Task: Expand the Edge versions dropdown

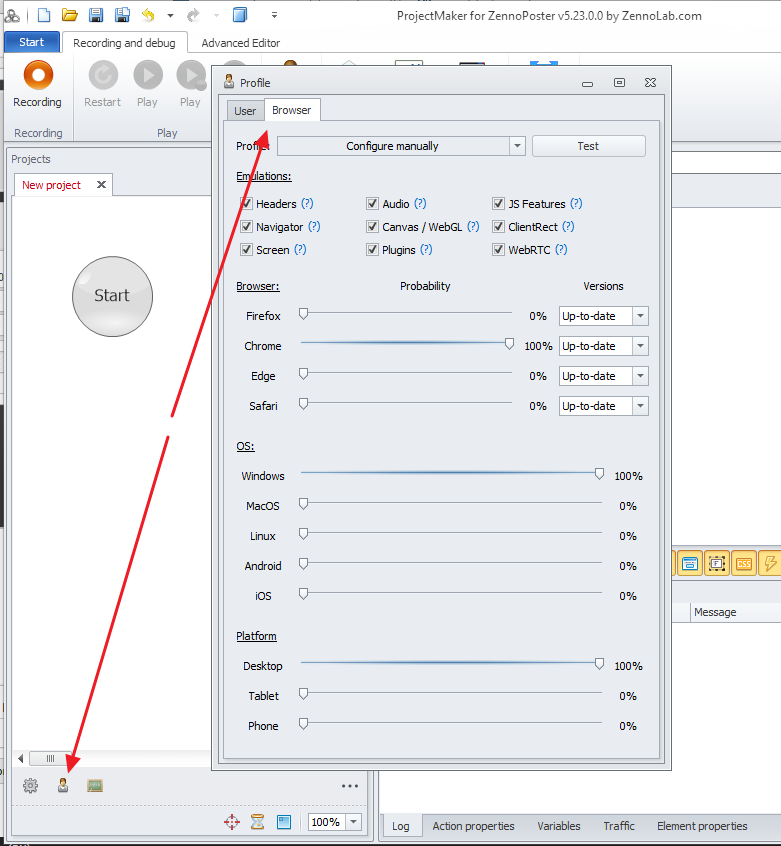Action: point(640,376)
